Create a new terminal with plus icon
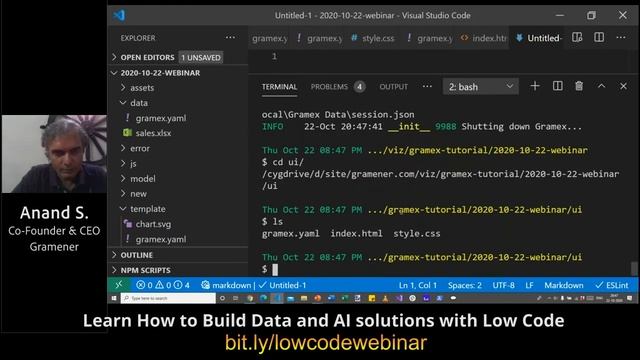This screenshot has width=640, height=360. [535, 86]
